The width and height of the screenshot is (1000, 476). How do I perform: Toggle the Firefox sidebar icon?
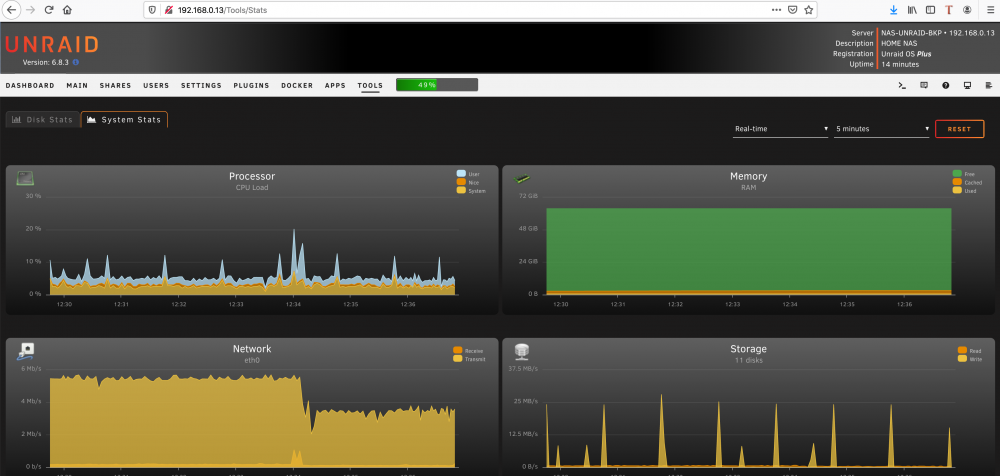point(930,10)
